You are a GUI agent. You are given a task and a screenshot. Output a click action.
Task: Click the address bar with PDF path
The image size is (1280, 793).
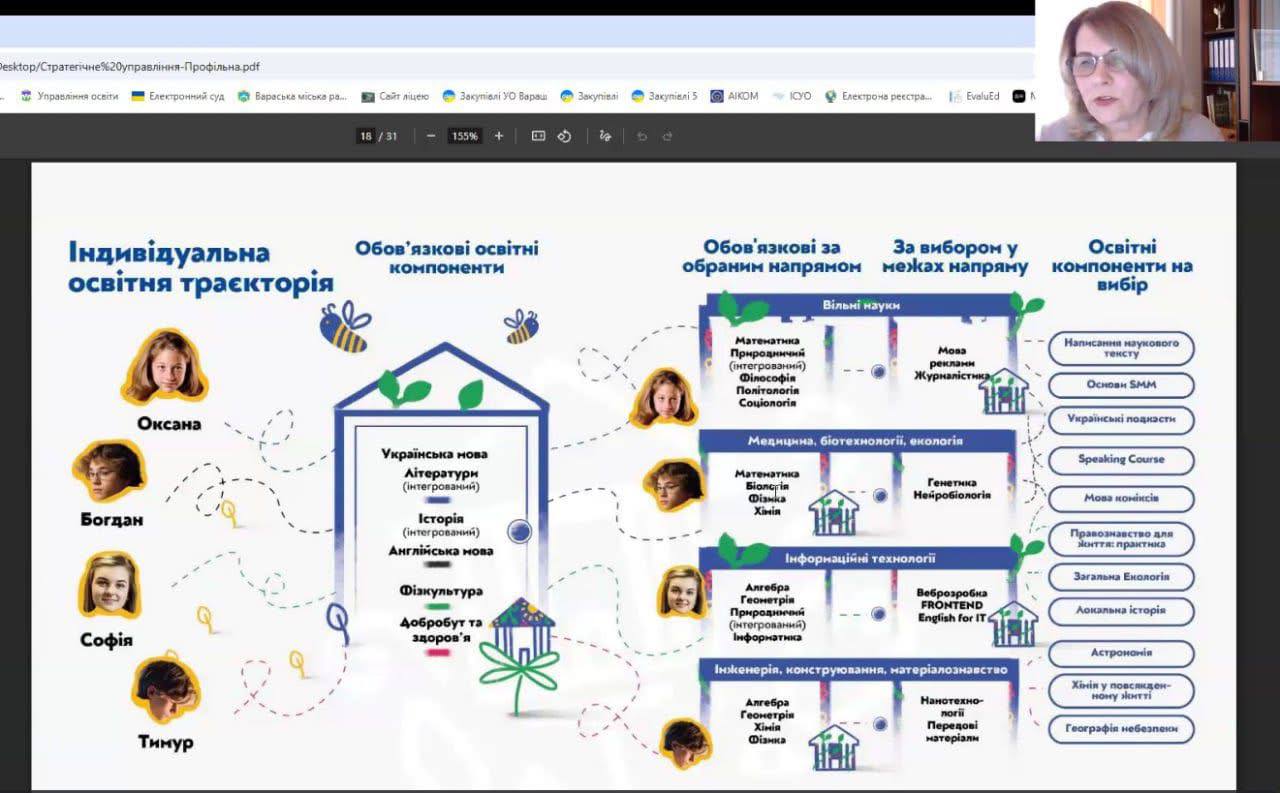[400, 66]
